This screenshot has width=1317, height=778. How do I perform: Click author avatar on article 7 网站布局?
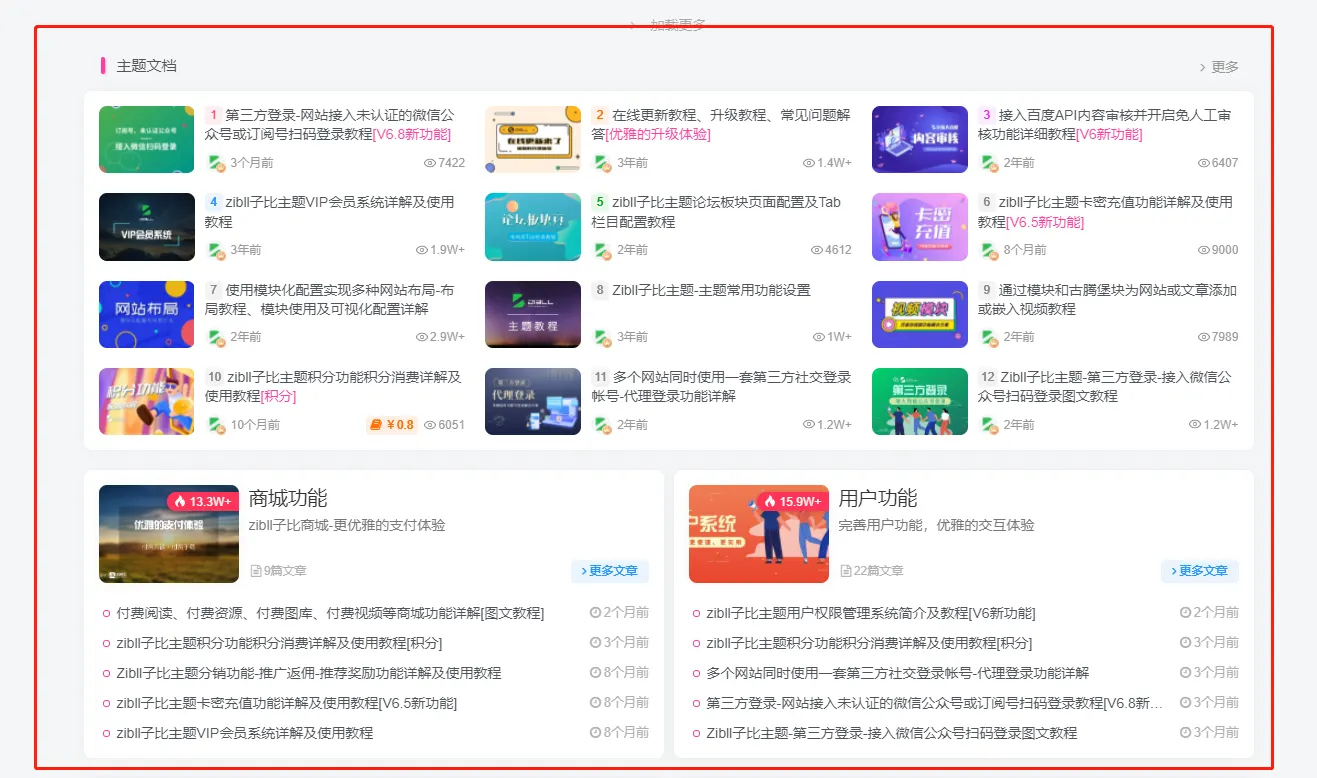(215, 337)
